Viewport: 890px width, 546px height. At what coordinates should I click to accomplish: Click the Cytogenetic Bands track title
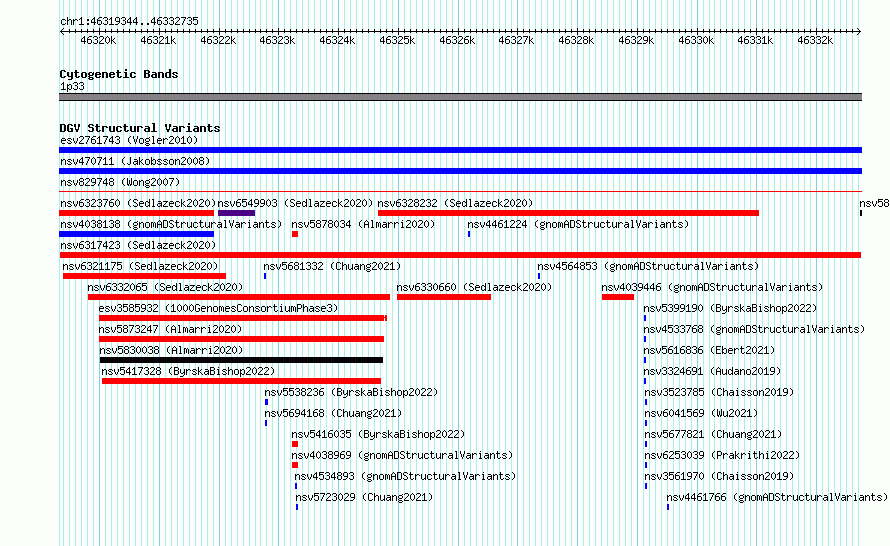119,74
